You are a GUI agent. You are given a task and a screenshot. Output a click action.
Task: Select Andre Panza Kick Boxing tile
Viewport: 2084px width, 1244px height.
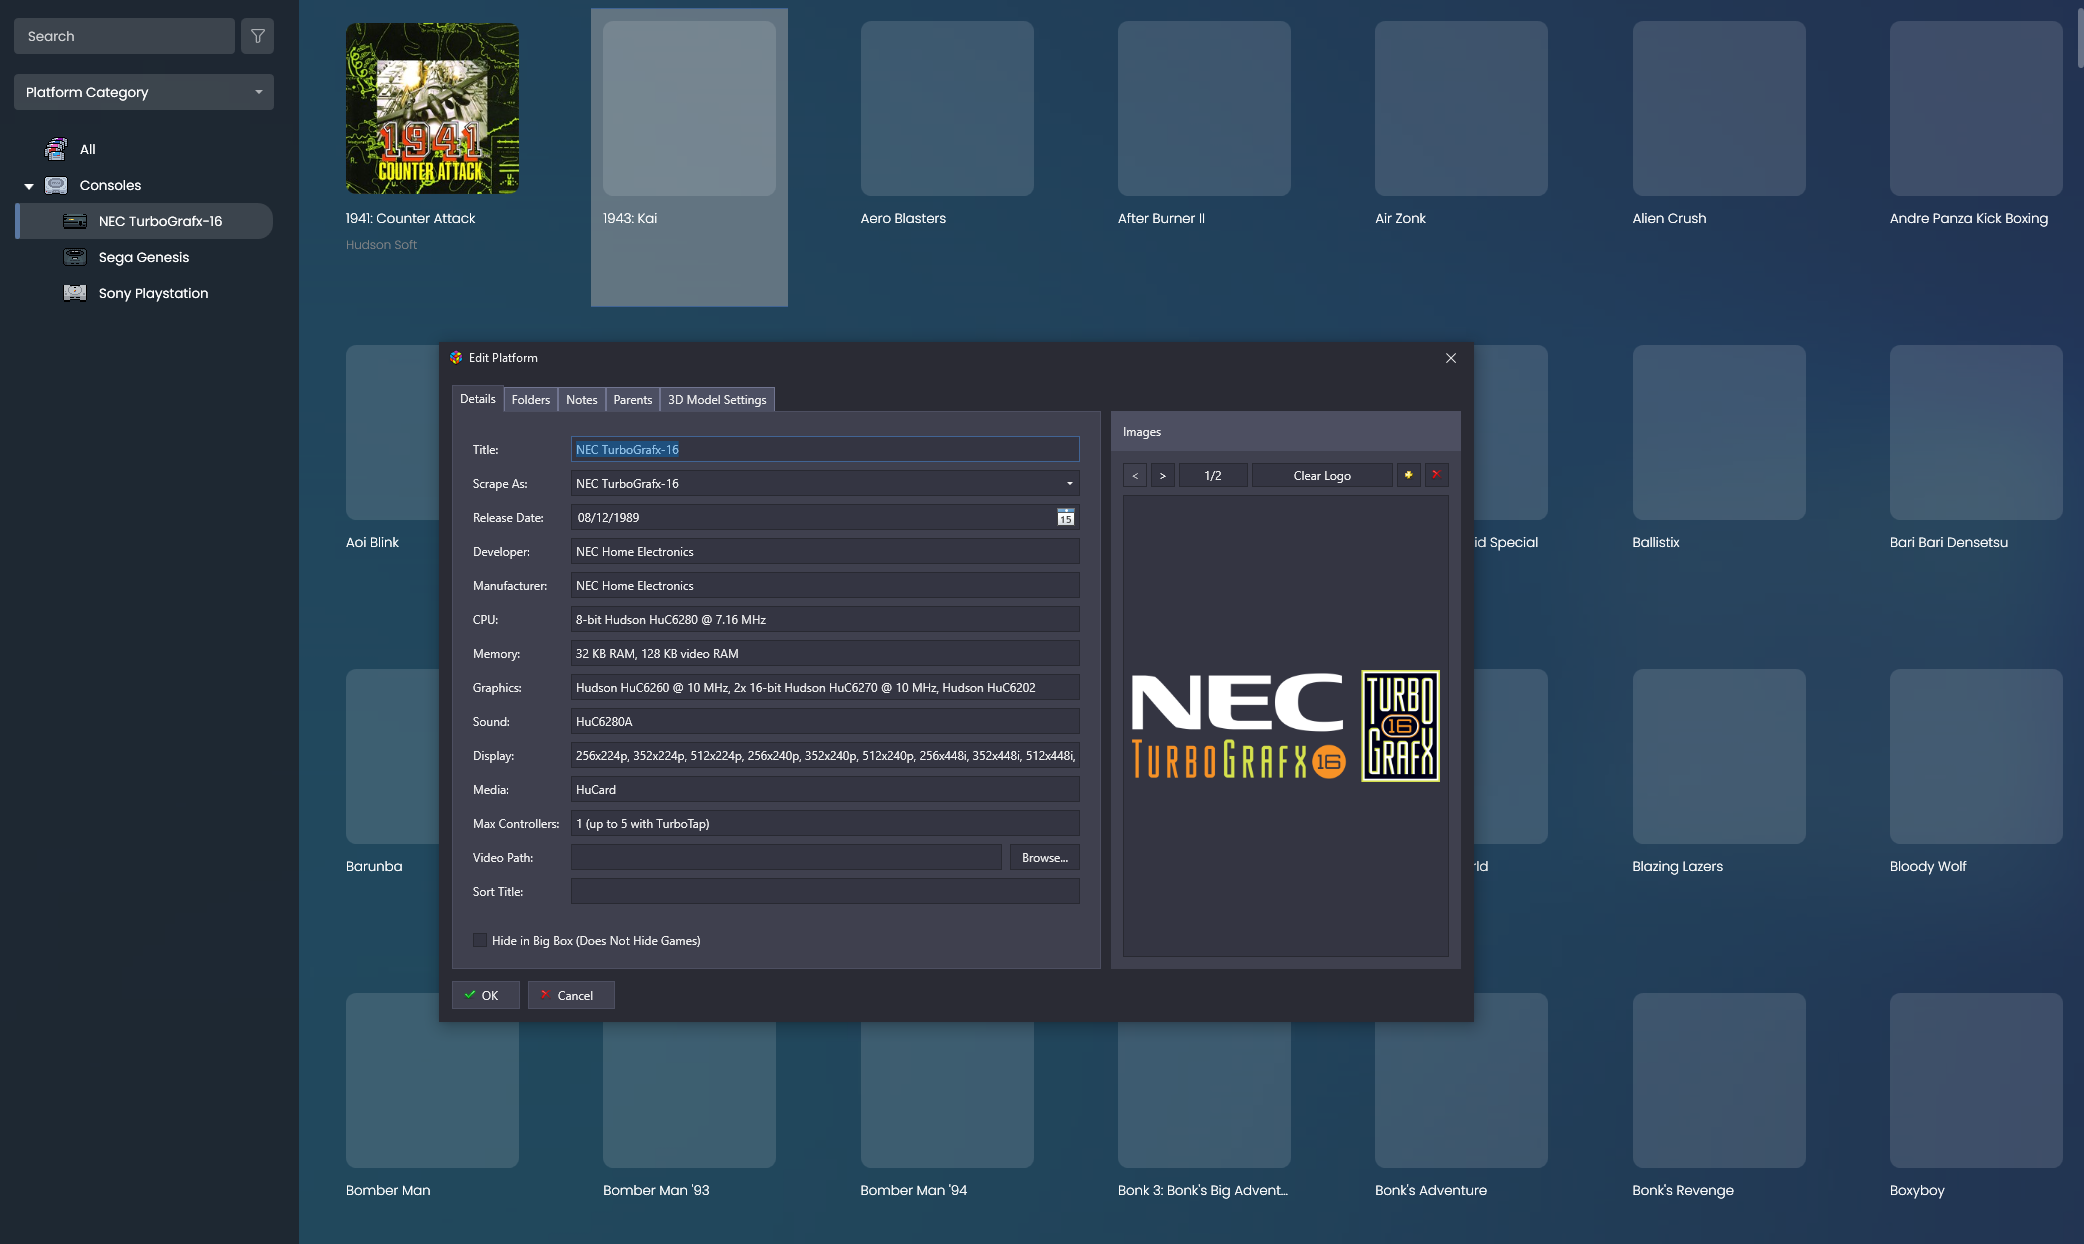1976,108
